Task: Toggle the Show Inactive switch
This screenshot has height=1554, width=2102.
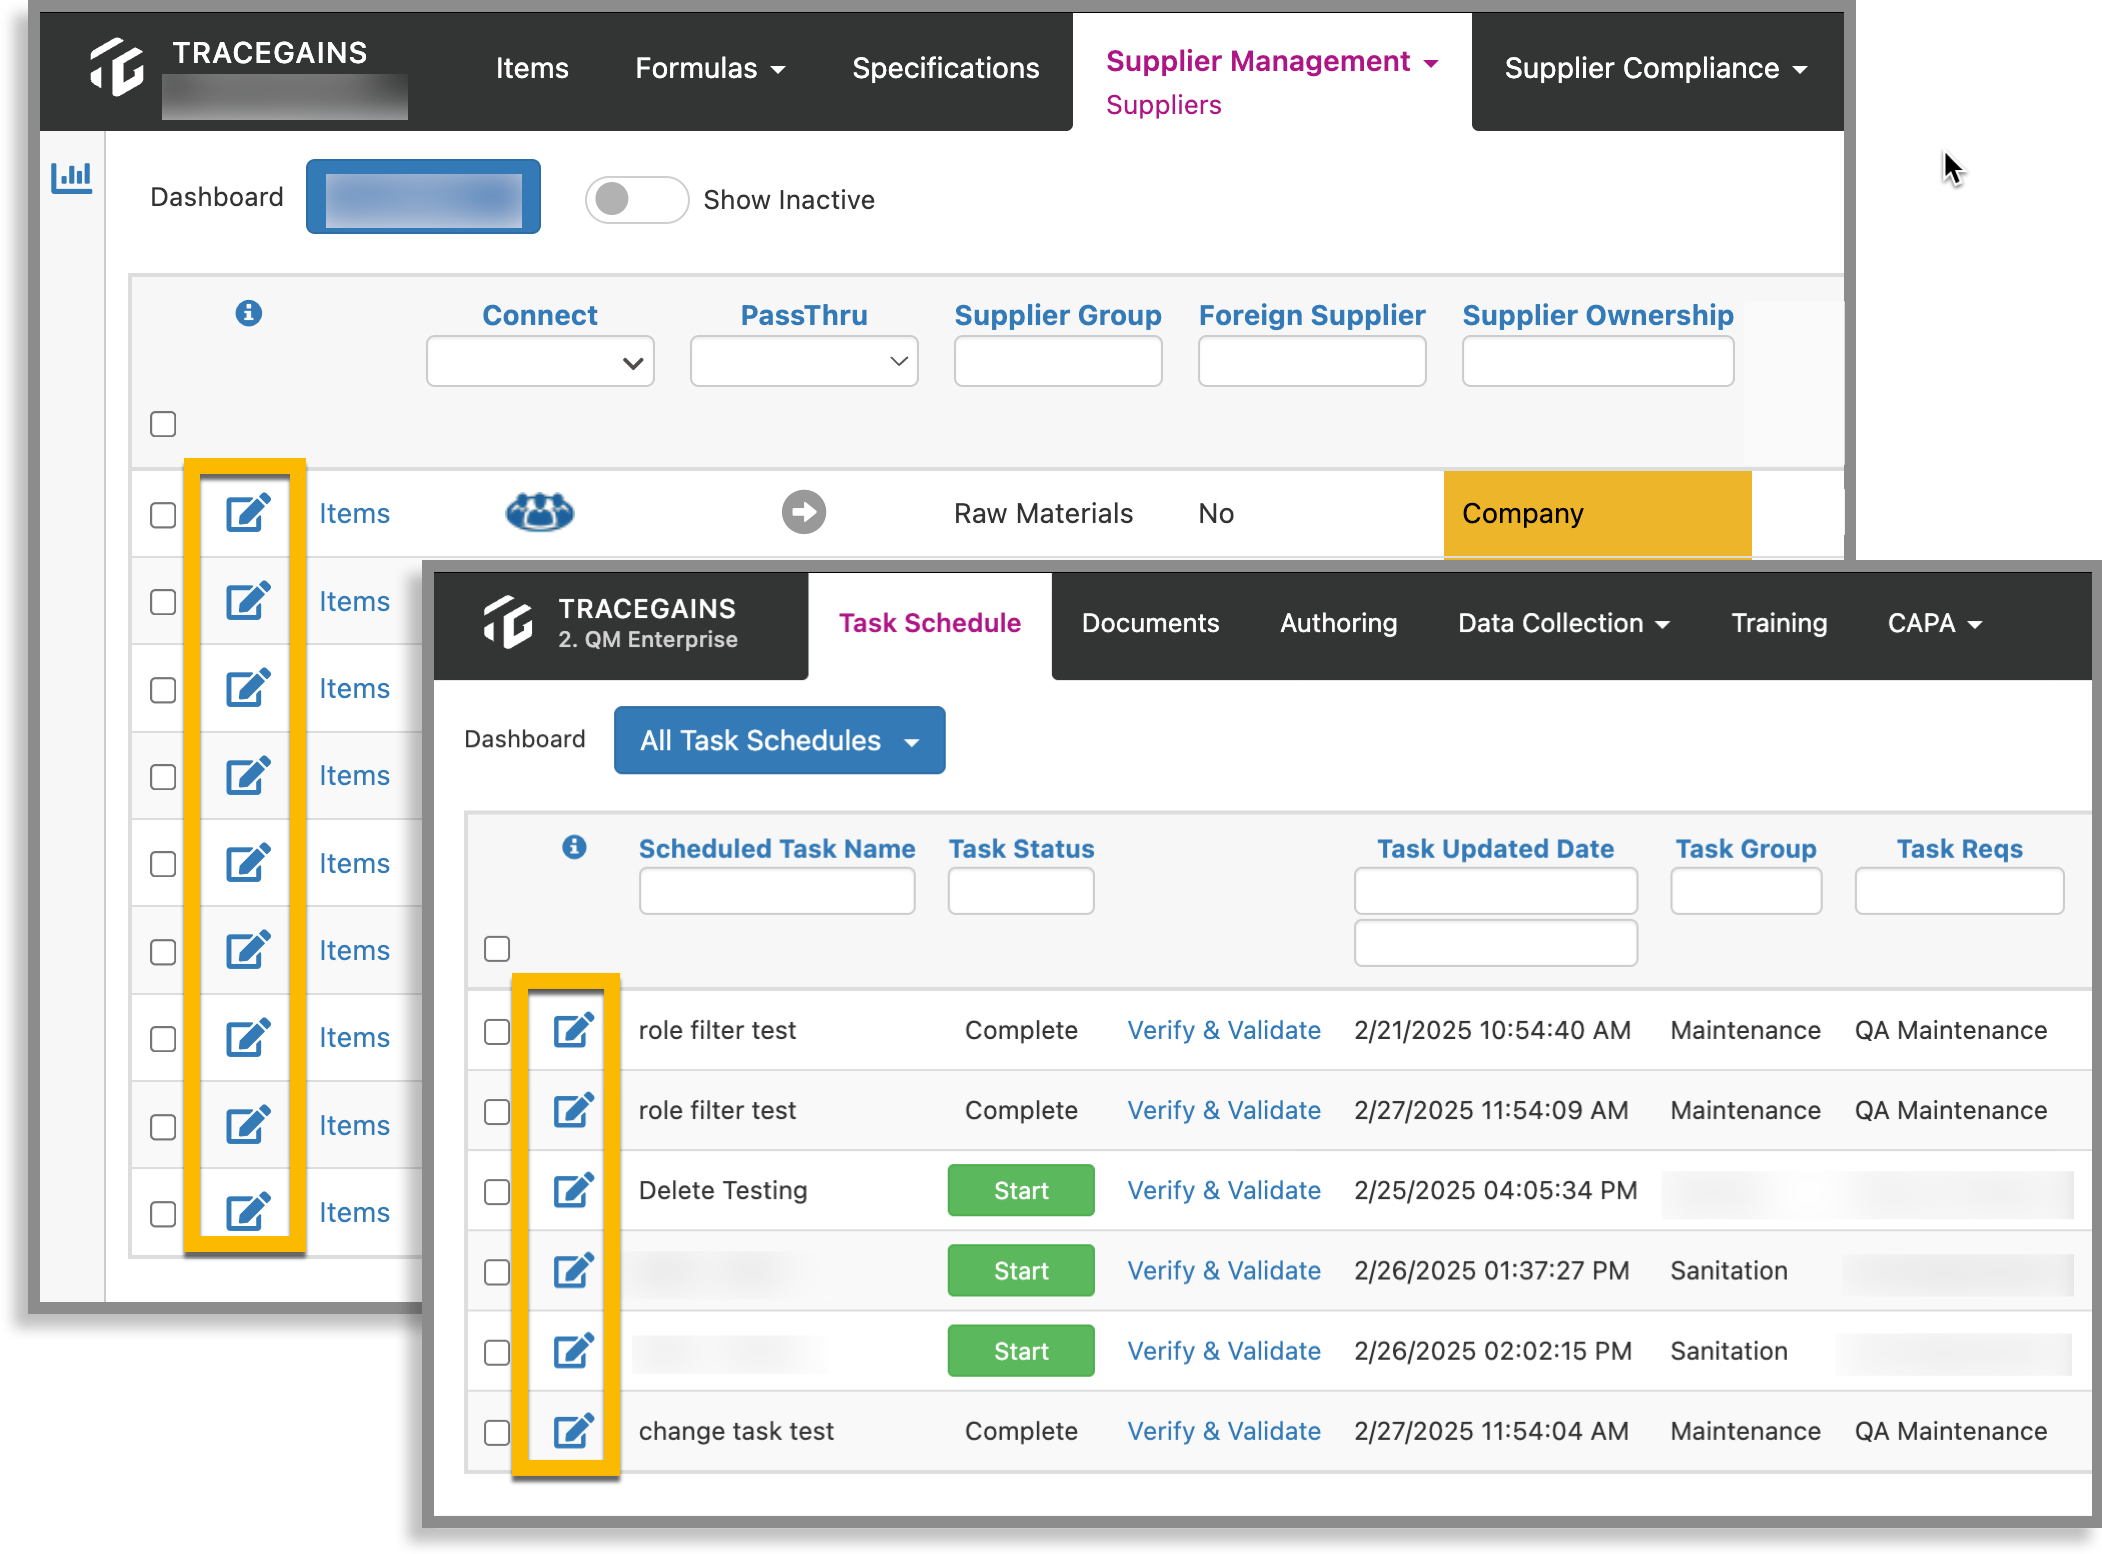Action: coord(636,199)
